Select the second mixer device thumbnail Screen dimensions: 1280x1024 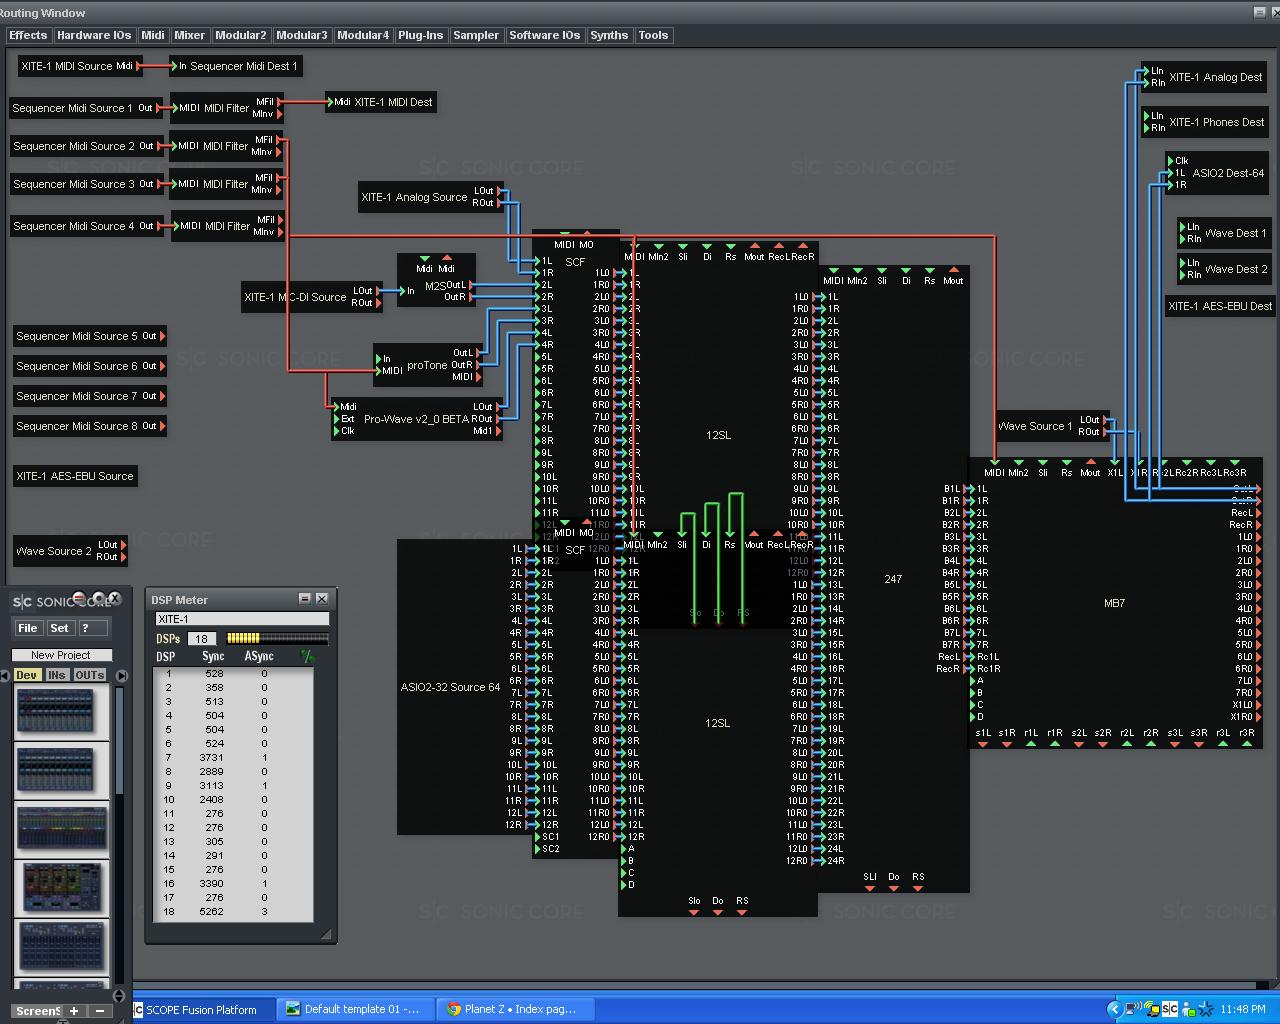61,770
